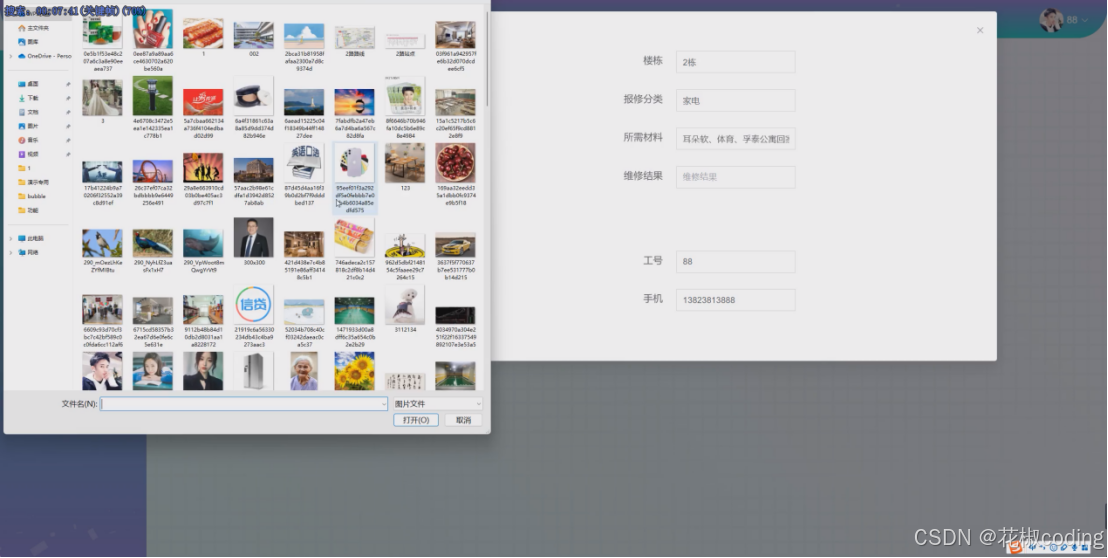Viewport: 1108px width, 558px height.
Task: Expand the OneDrive tree node
Action: point(11,56)
